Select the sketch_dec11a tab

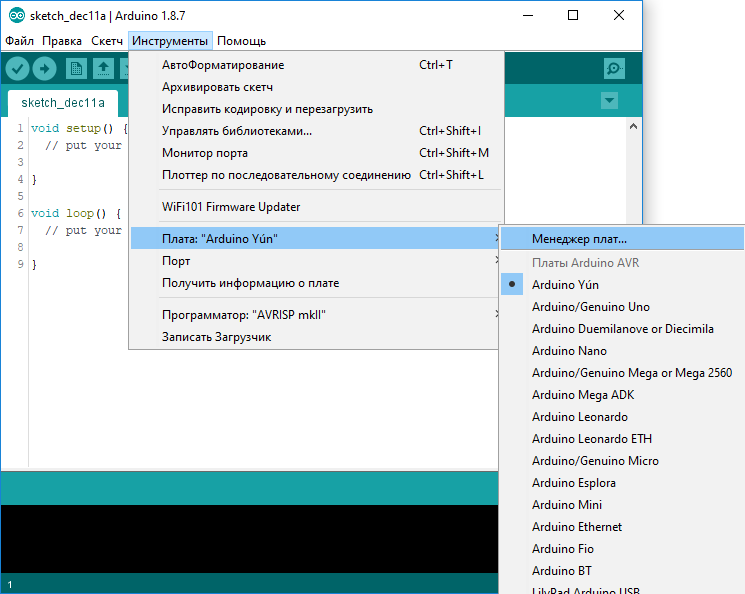(x=63, y=103)
